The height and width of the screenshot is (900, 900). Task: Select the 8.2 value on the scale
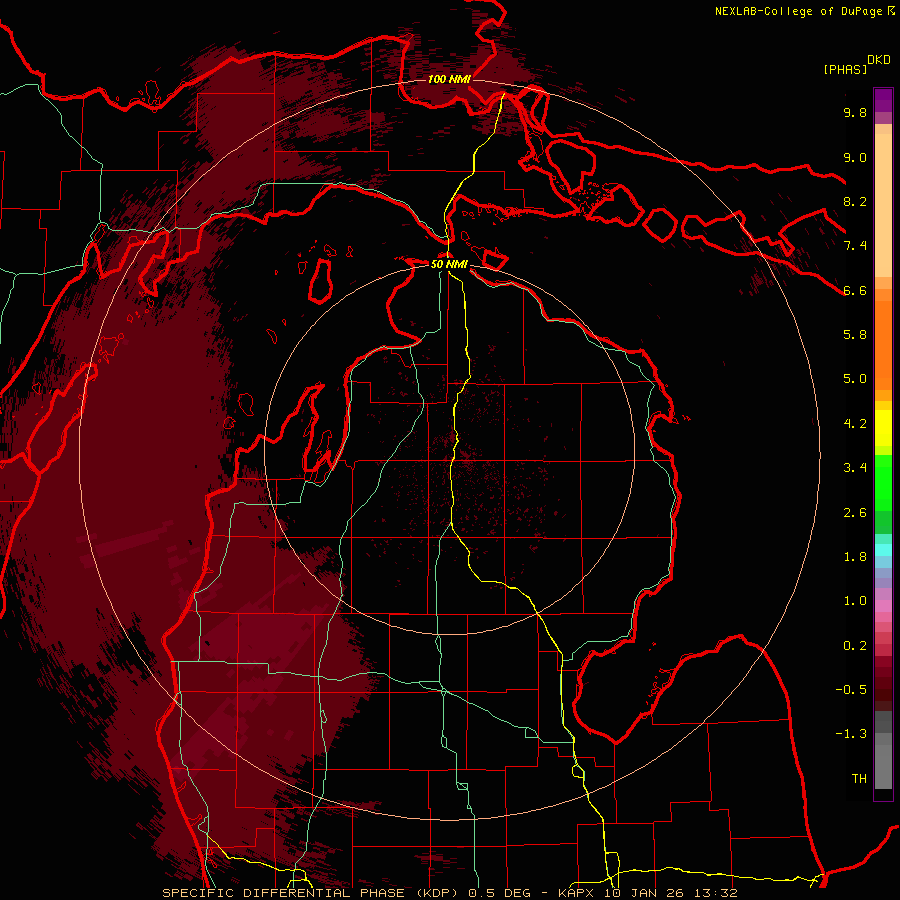pos(855,201)
